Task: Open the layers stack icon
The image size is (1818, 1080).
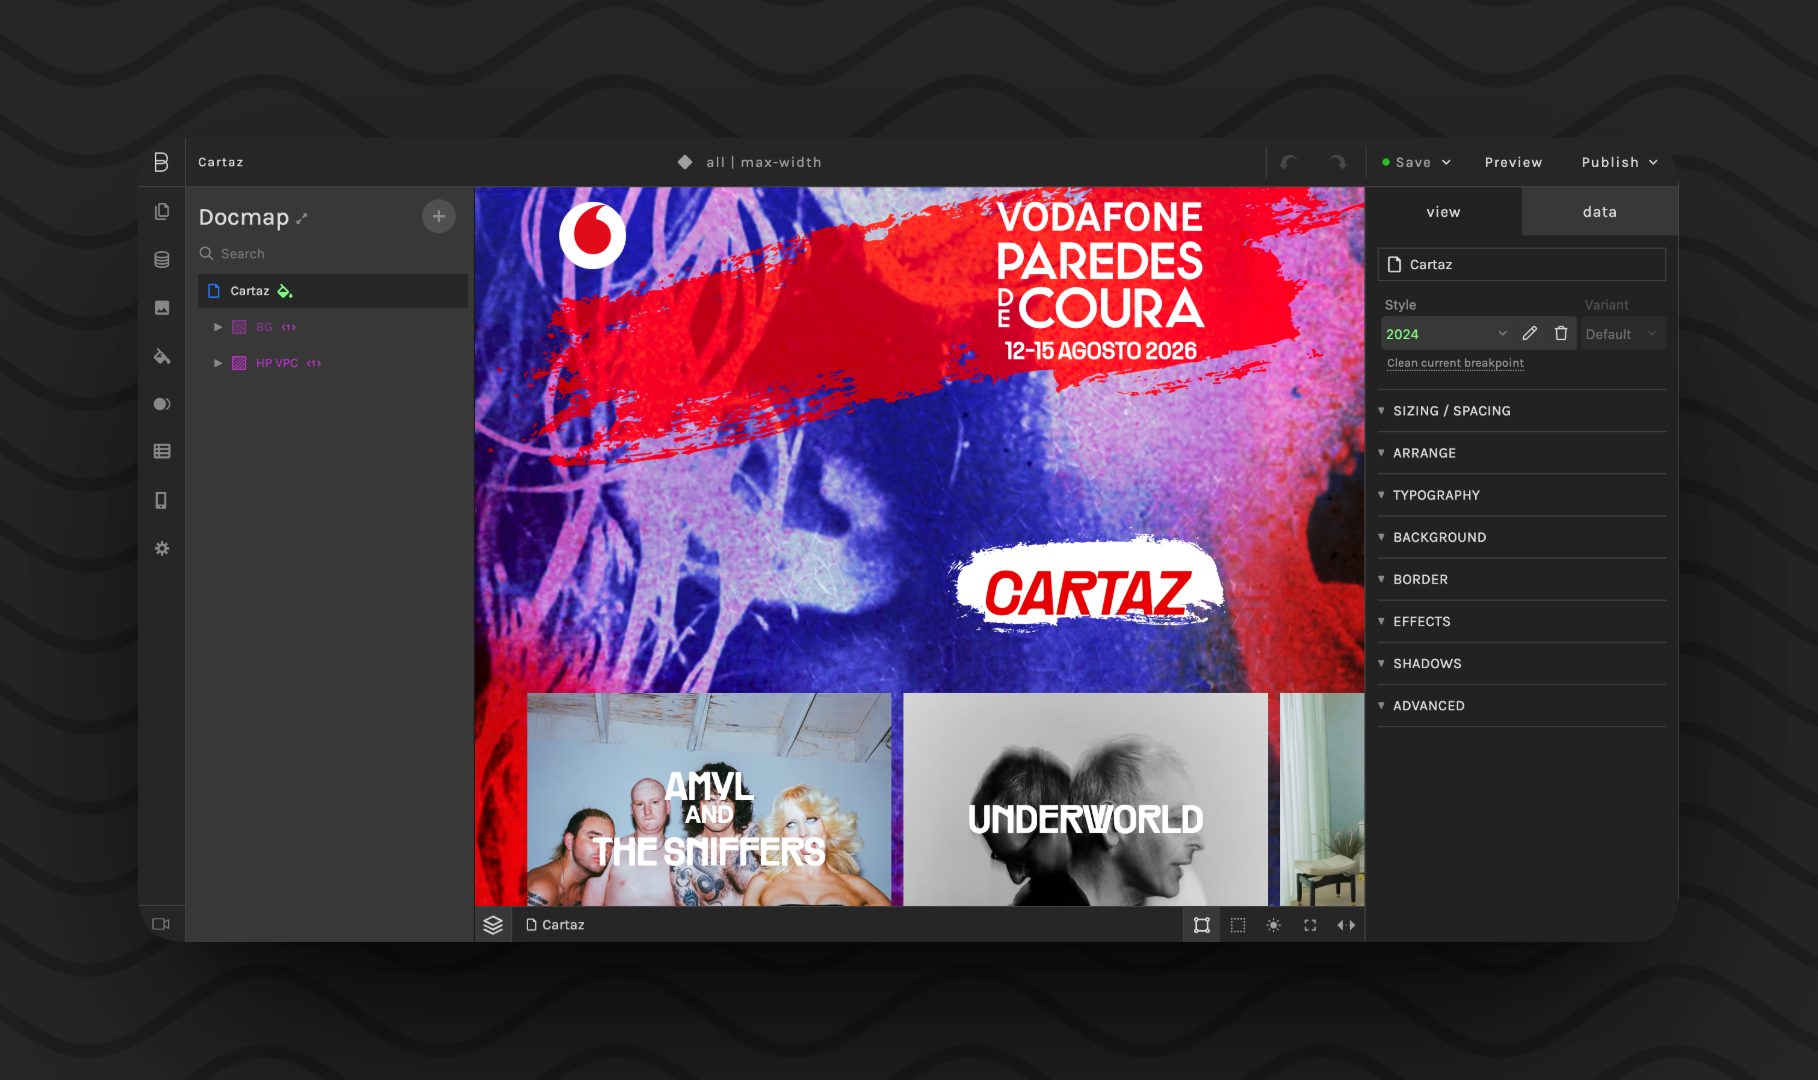Action: 493,925
